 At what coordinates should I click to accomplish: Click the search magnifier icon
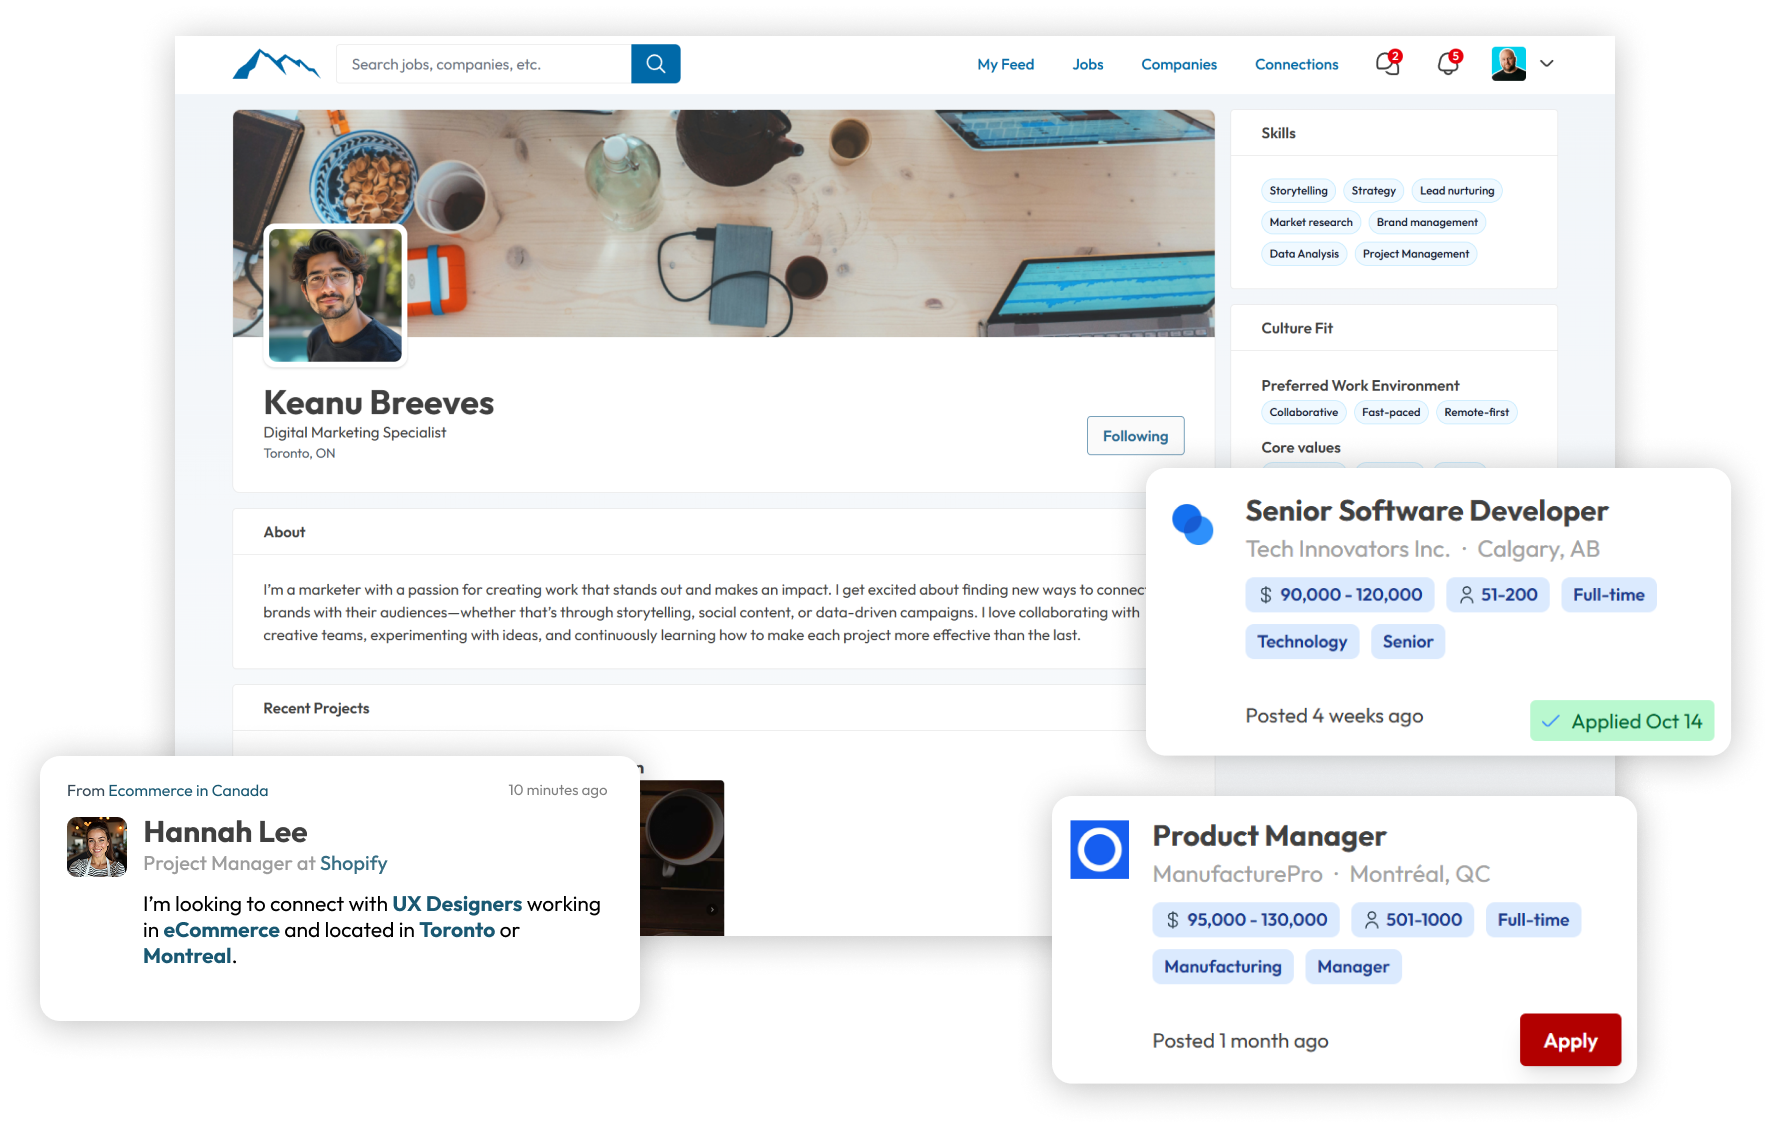tap(655, 63)
